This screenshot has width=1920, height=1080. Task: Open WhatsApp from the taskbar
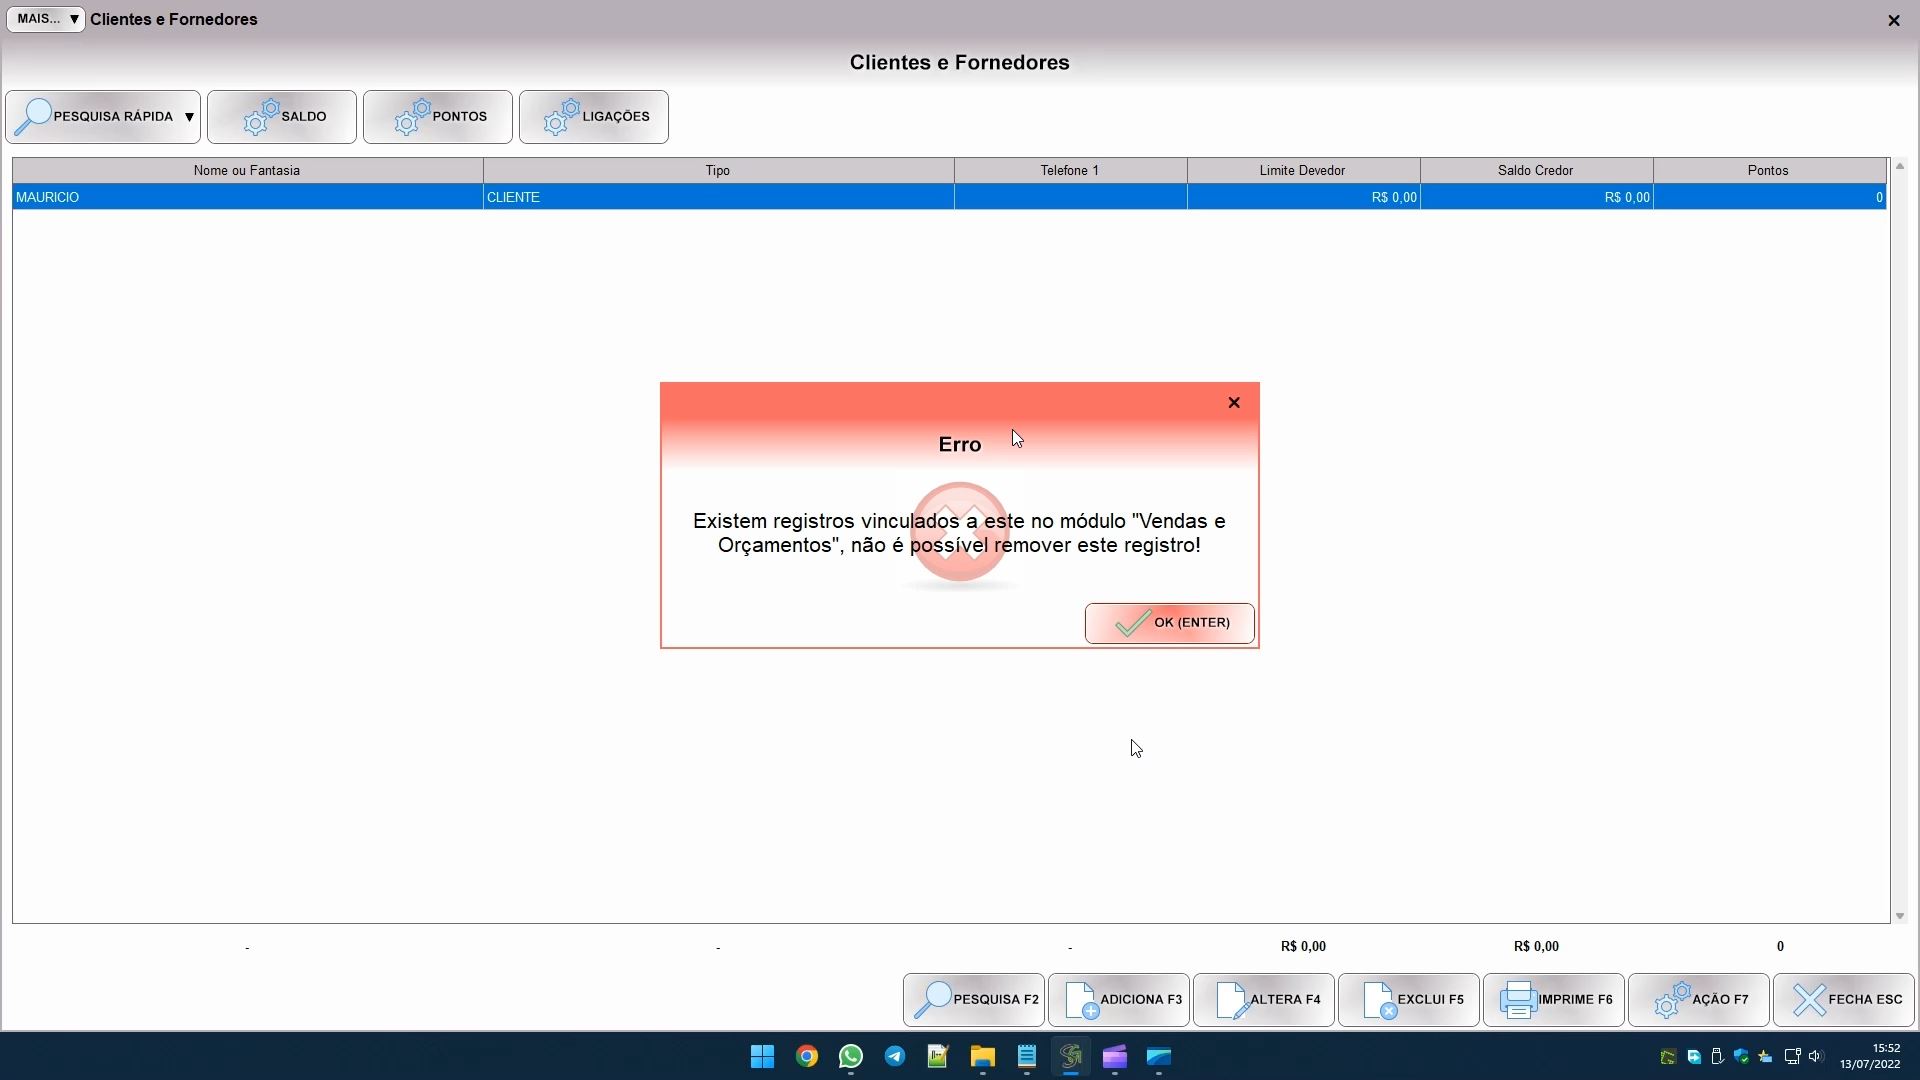pyautogui.click(x=851, y=1057)
